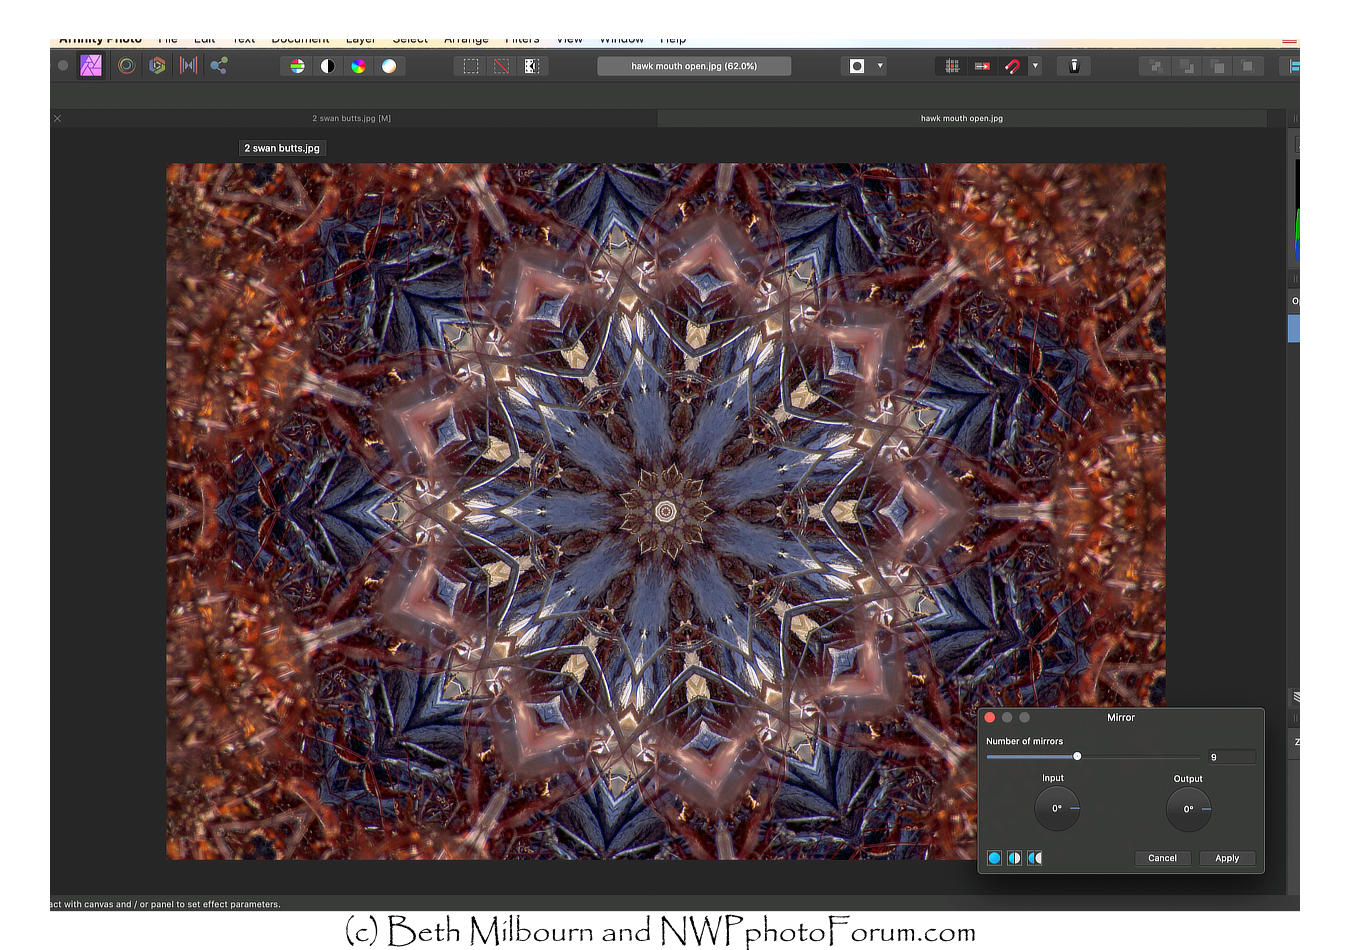Click the status bar effect parameters hint
The image size is (1350, 950).
pos(165,904)
